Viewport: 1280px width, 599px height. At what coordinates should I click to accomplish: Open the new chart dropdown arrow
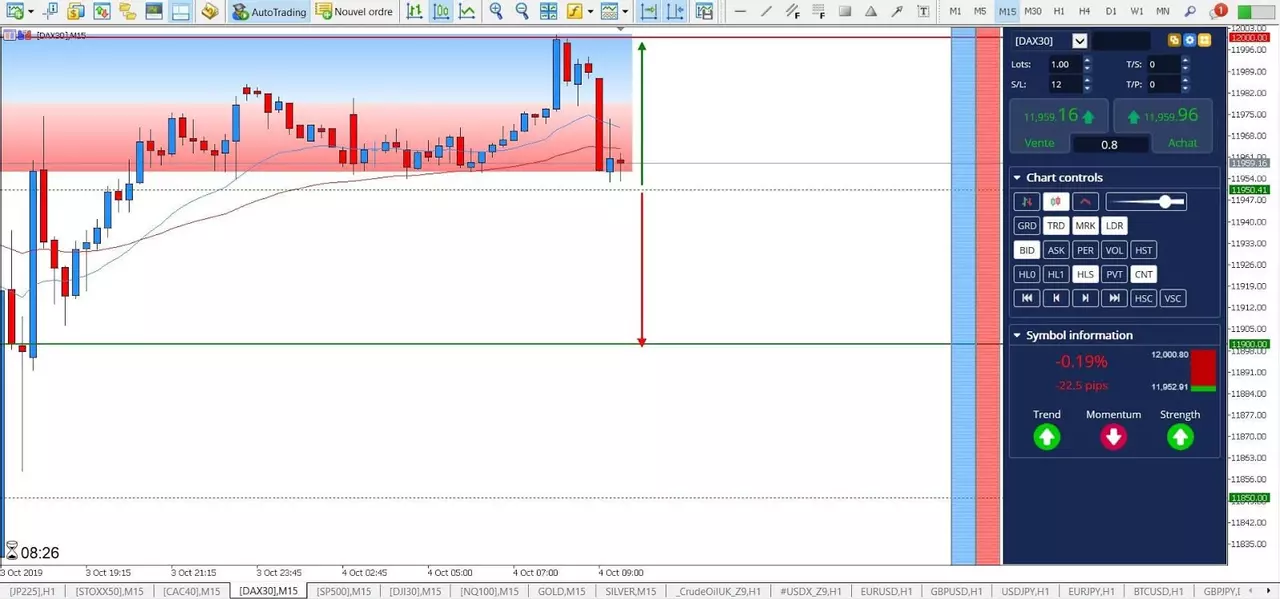[x=31, y=11]
